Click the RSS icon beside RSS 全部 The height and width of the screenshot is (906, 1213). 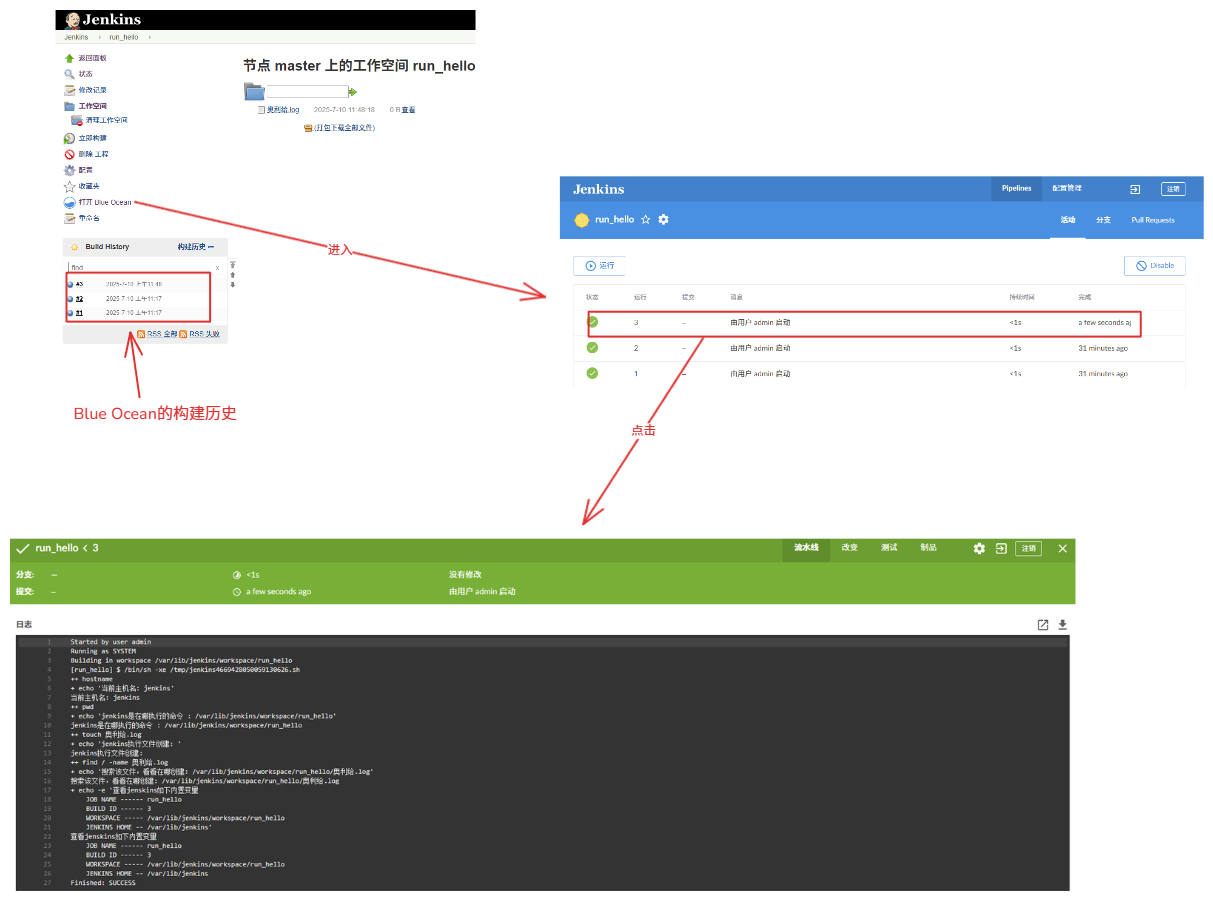coord(141,334)
